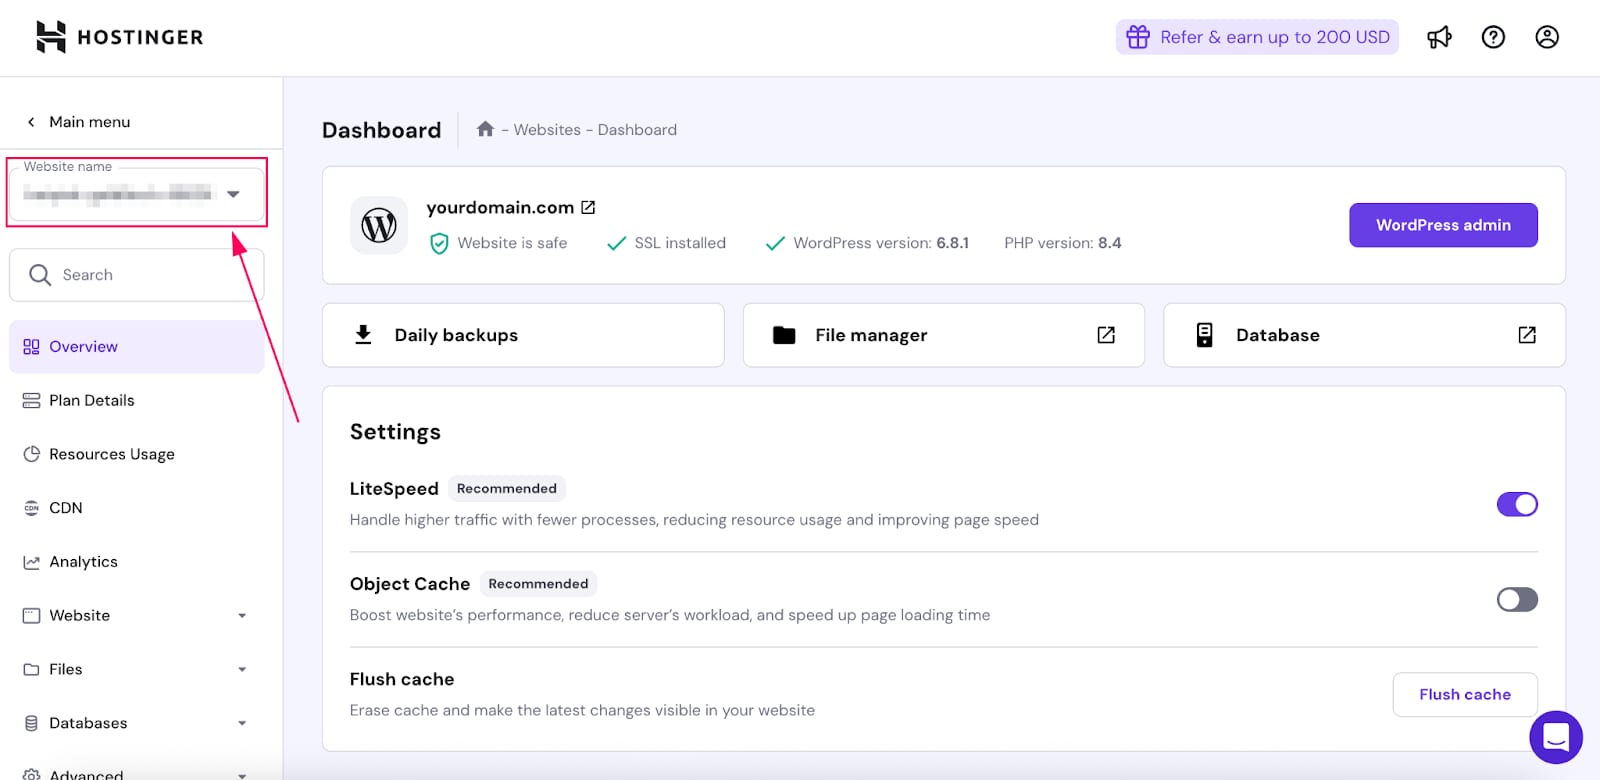Click the home icon in breadcrumb
Screen dimensions: 1600x780
click(486, 129)
